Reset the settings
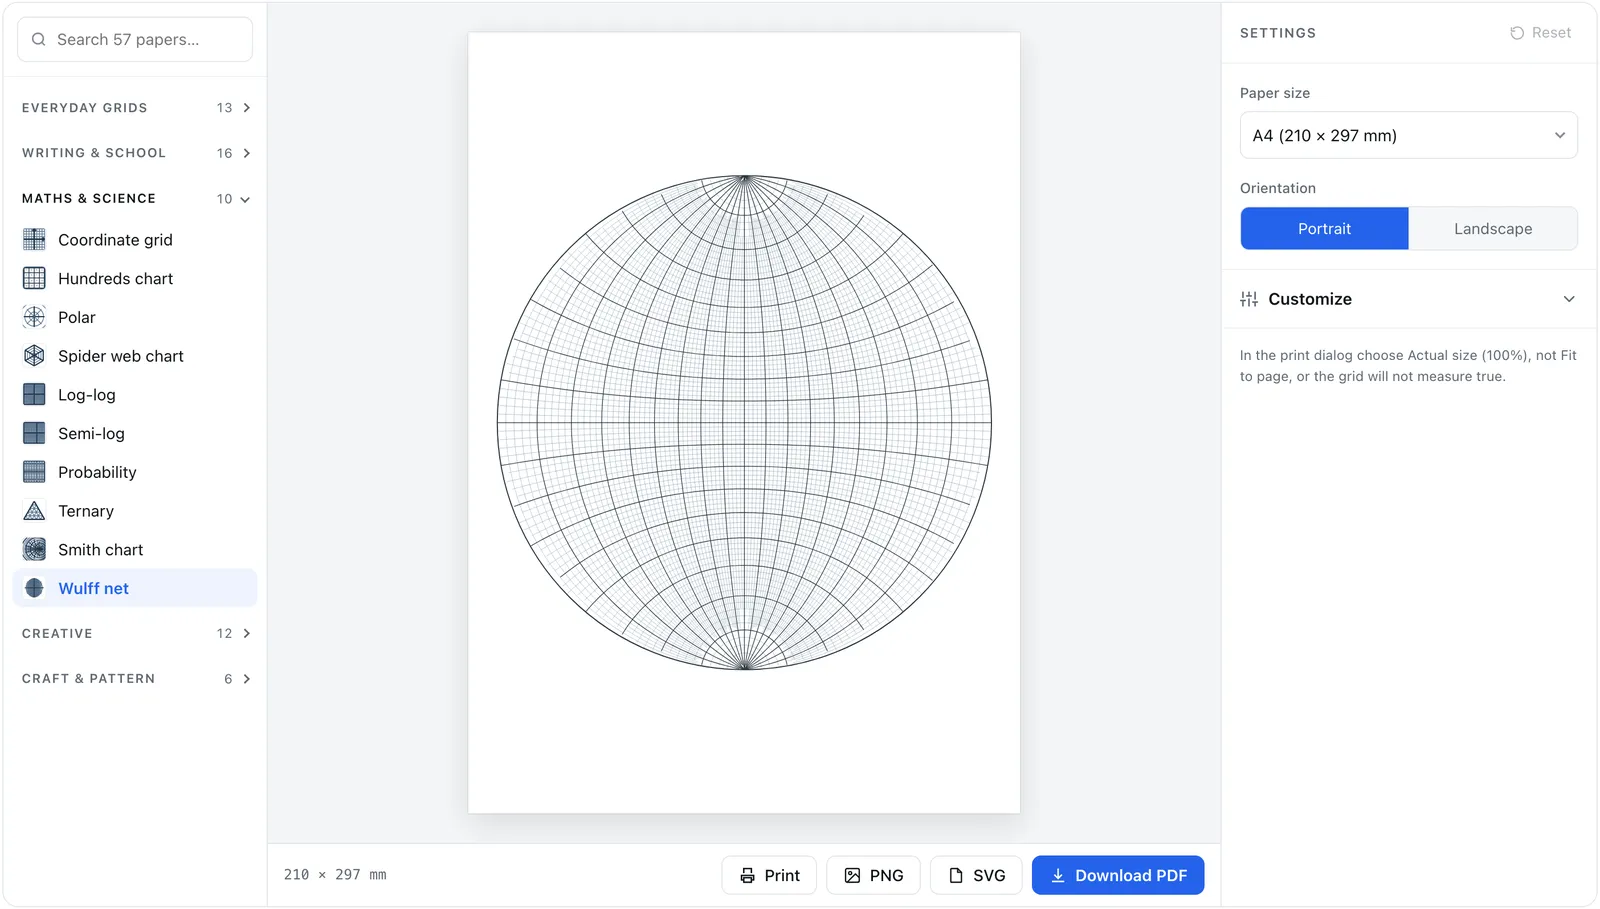Image resolution: width=1600 pixels, height=909 pixels. 1541,33
